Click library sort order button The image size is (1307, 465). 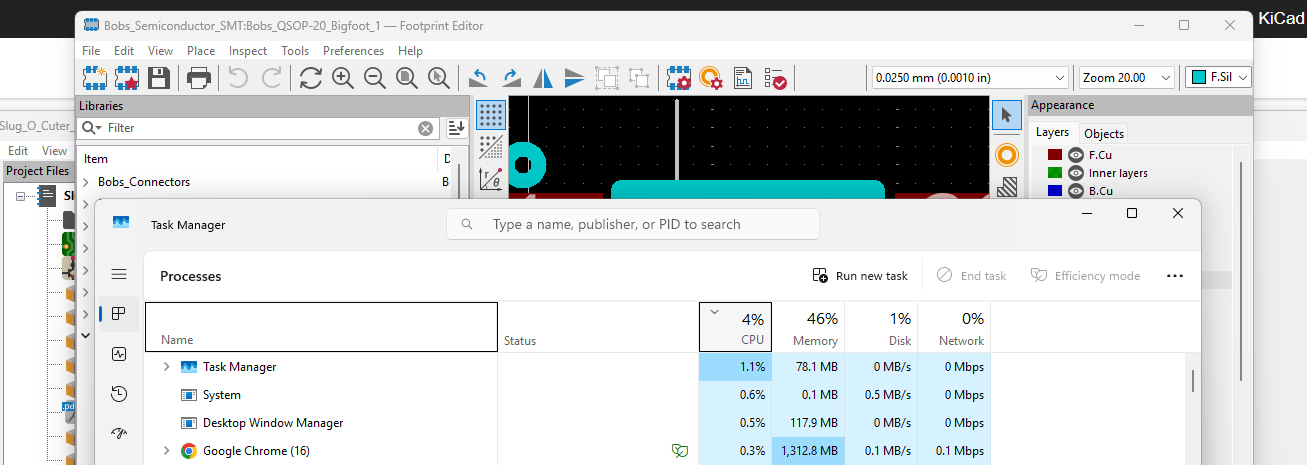456,128
